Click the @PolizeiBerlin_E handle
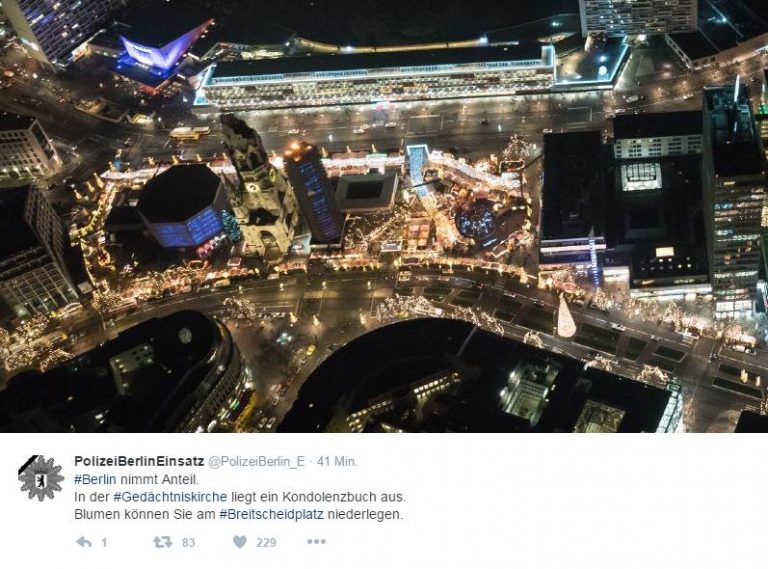Screen dimensions: 768x569 (x=257, y=461)
